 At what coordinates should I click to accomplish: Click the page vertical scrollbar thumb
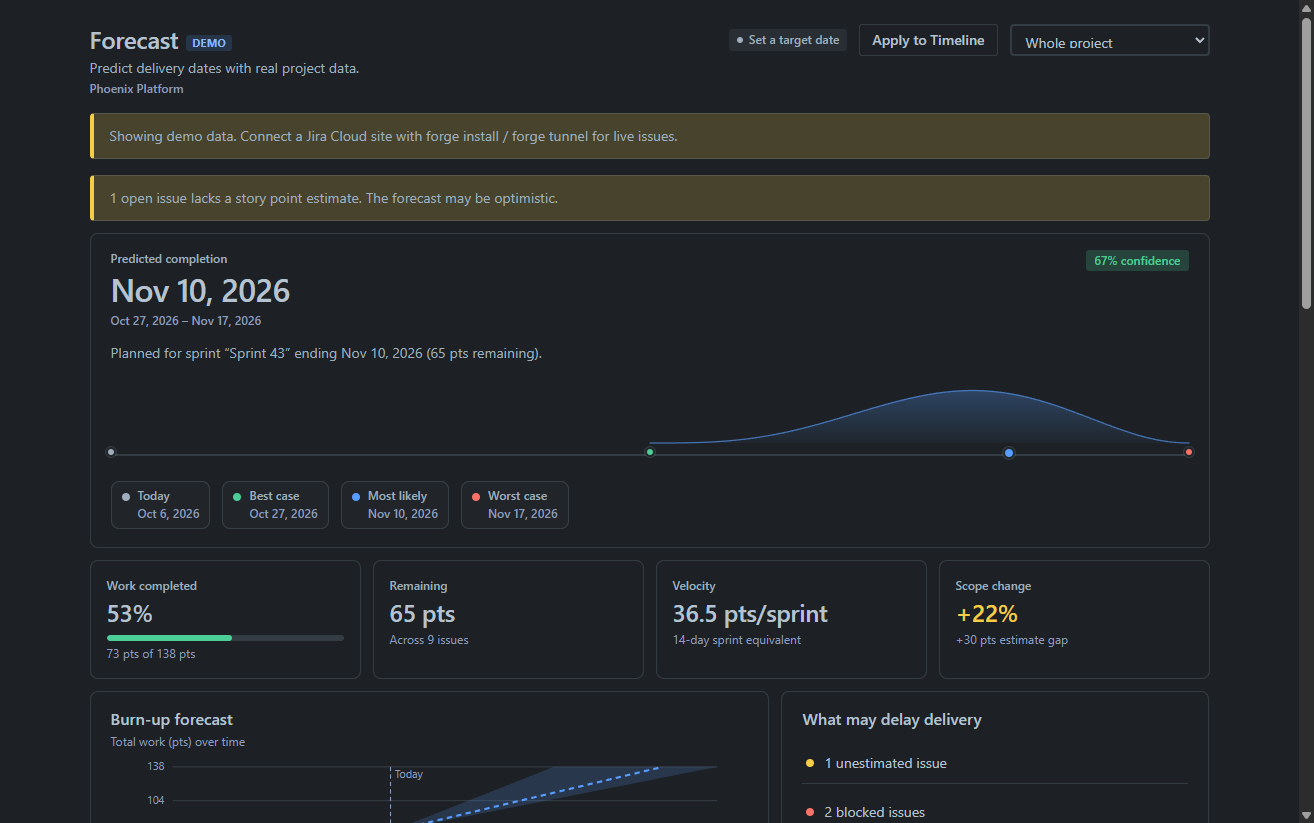click(x=1306, y=165)
